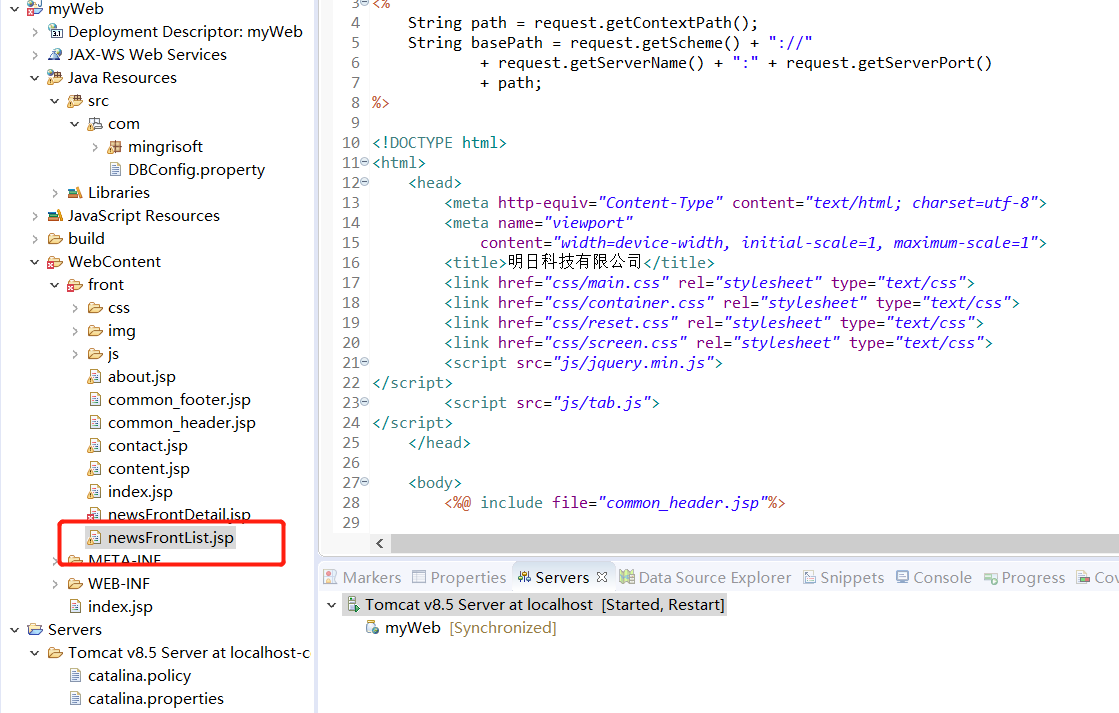Click the front folder icon
The height and width of the screenshot is (713, 1119).
pos(75,285)
